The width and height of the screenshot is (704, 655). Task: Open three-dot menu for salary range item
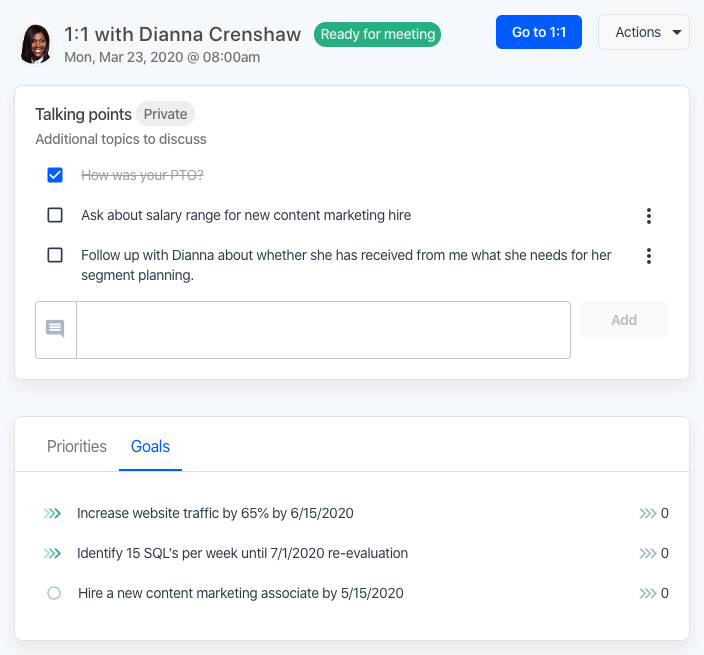649,216
